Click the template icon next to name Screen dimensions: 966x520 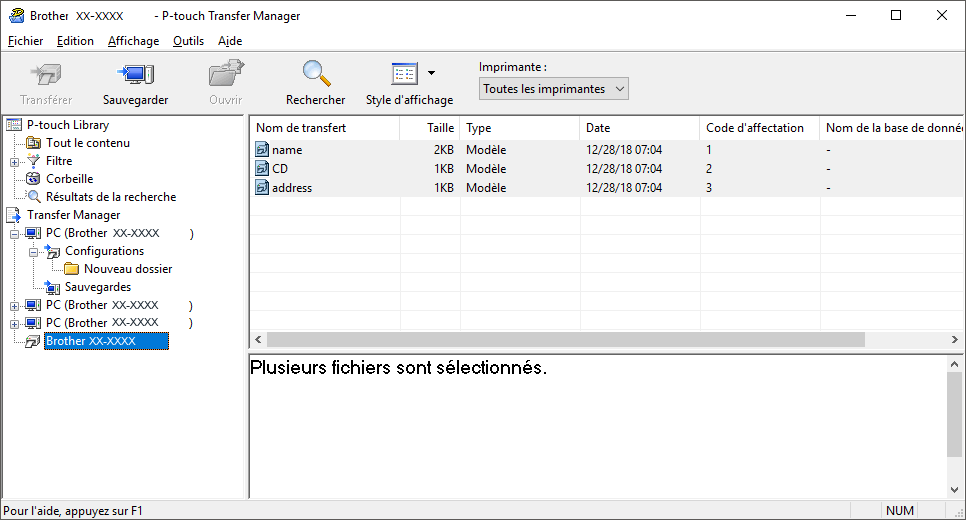coord(262,149)
